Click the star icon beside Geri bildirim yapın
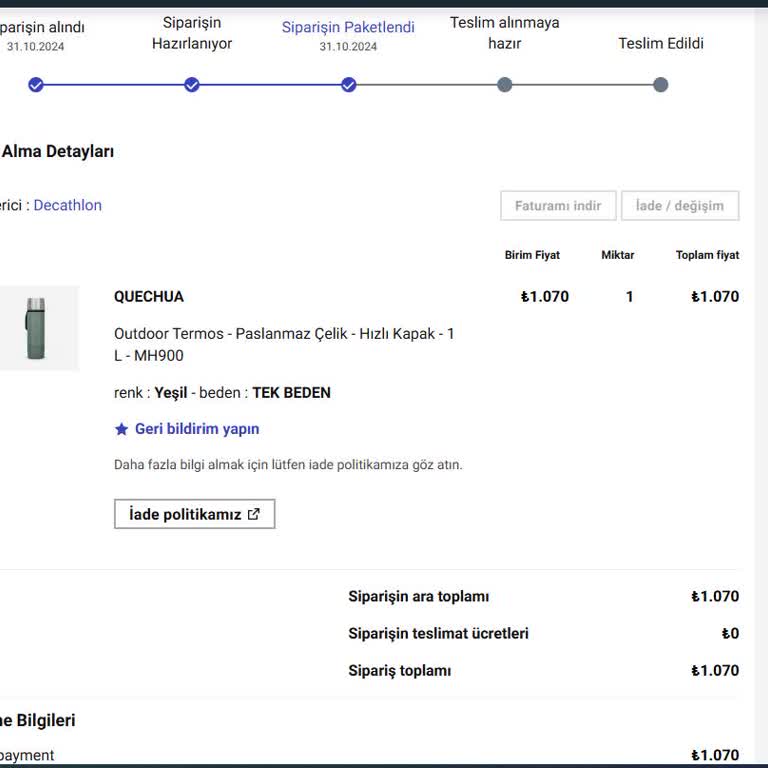Screen dimensions: 768x768 point(121,429)
